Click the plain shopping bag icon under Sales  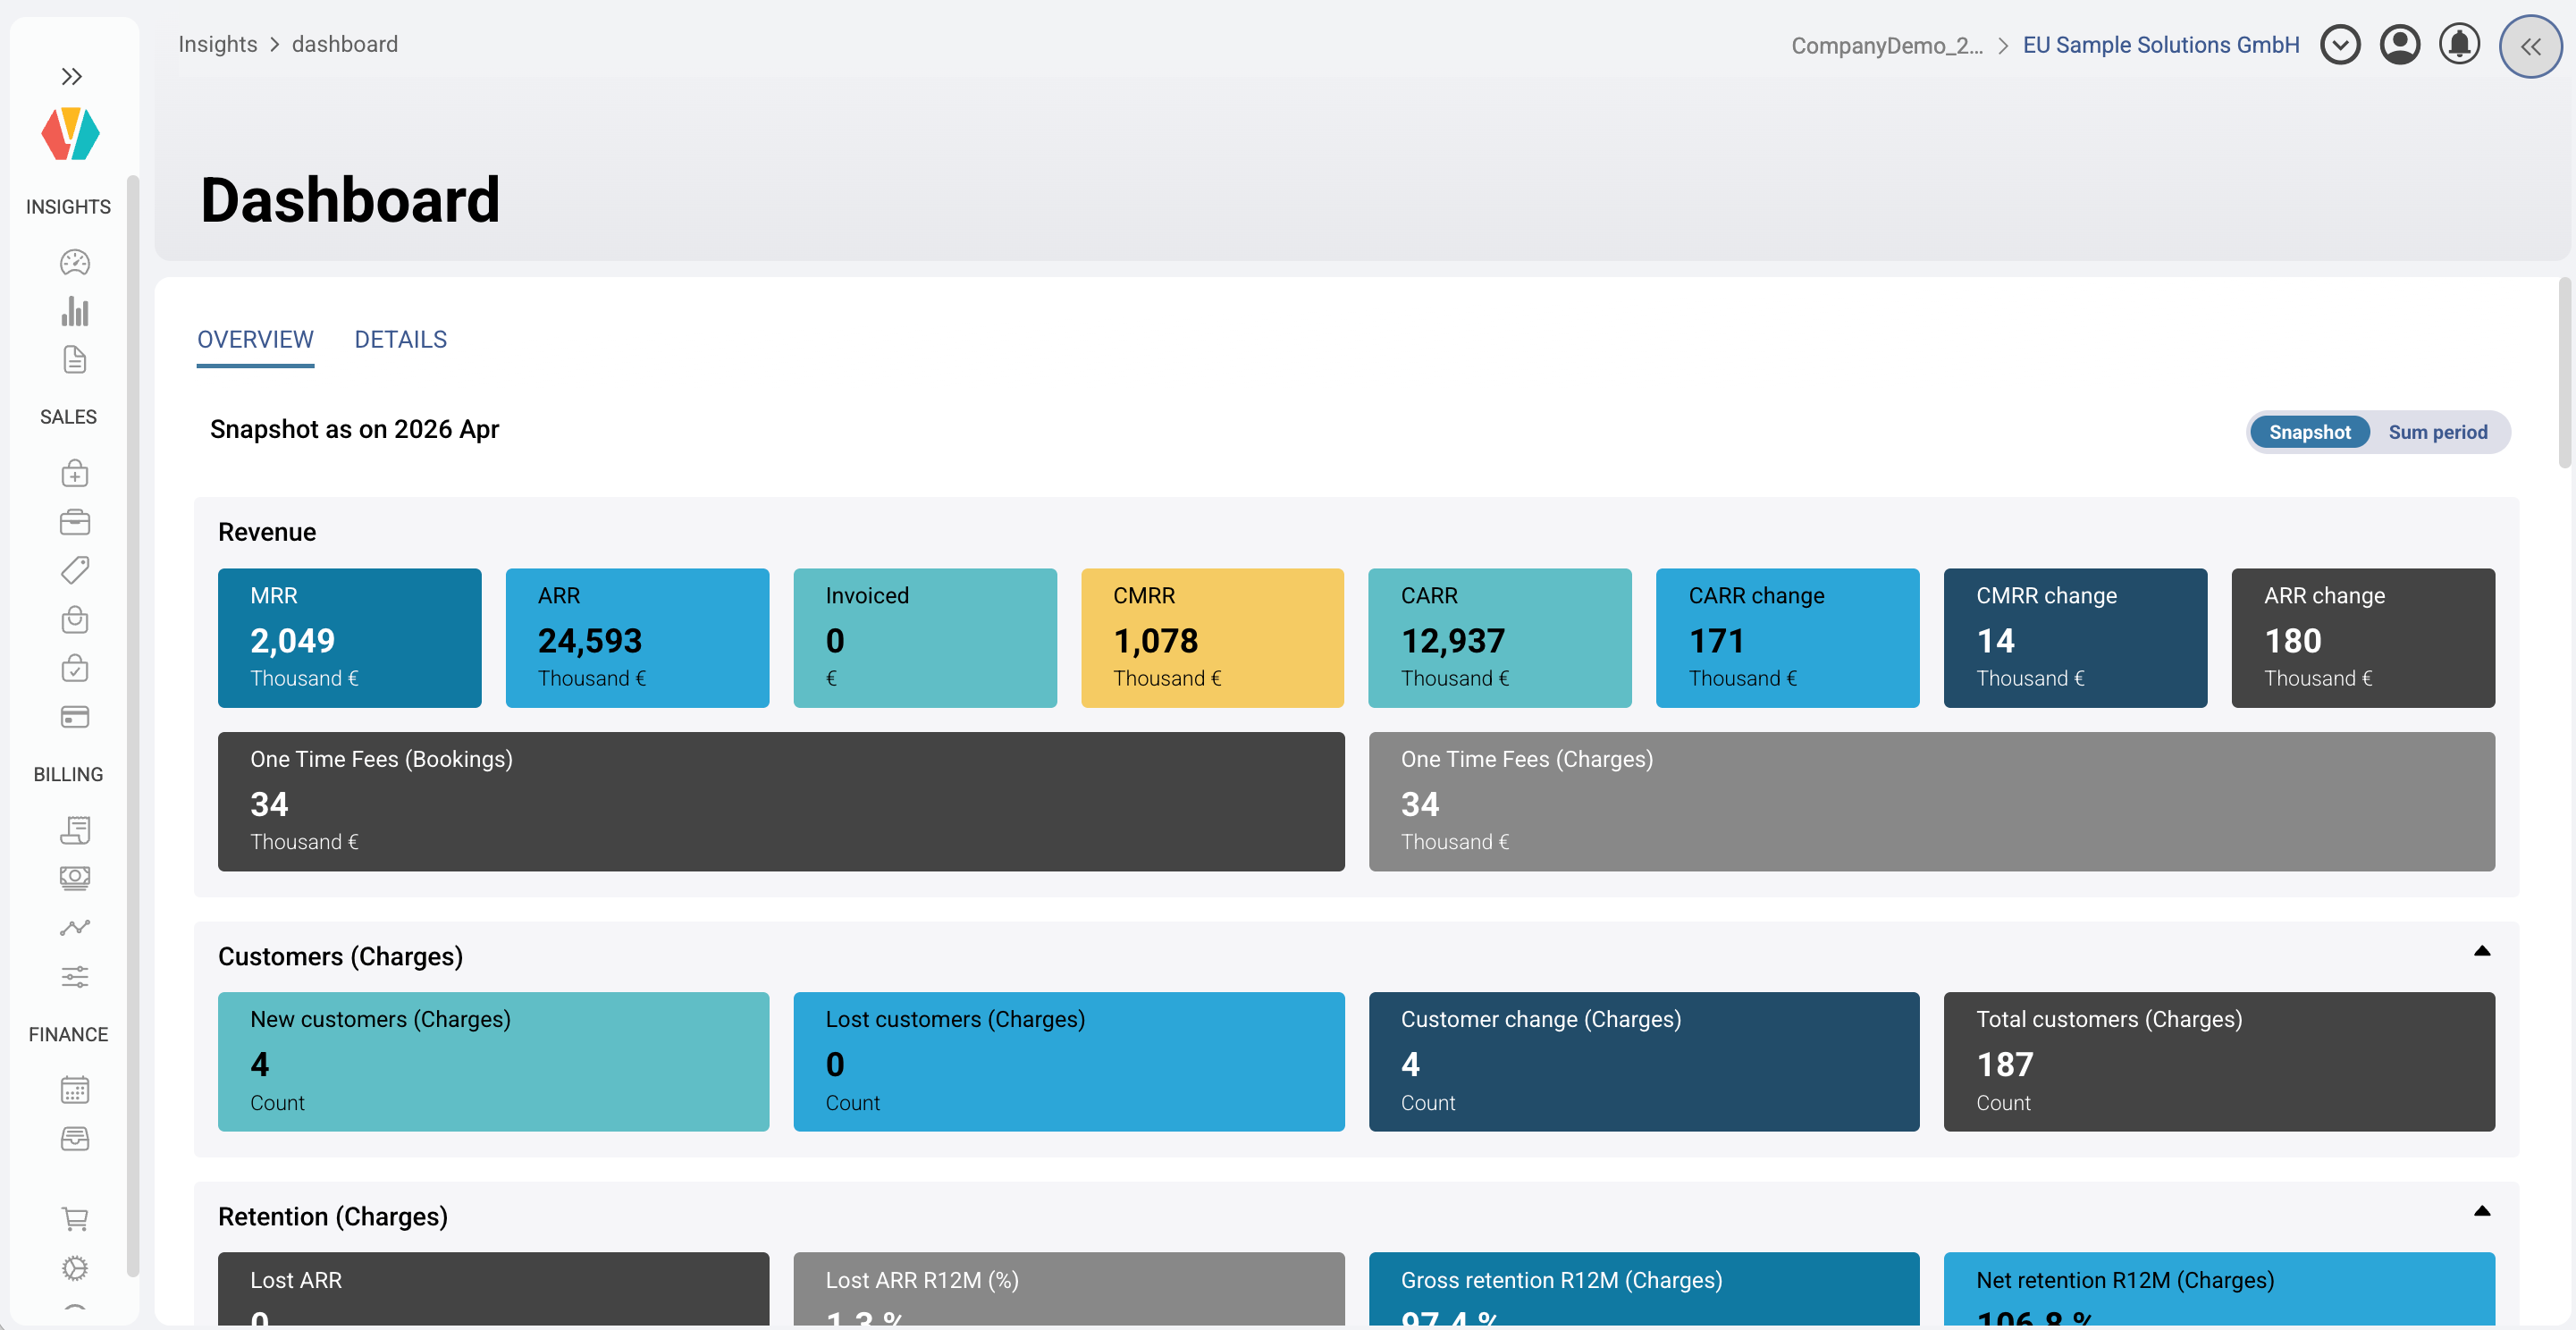(75, 619)
